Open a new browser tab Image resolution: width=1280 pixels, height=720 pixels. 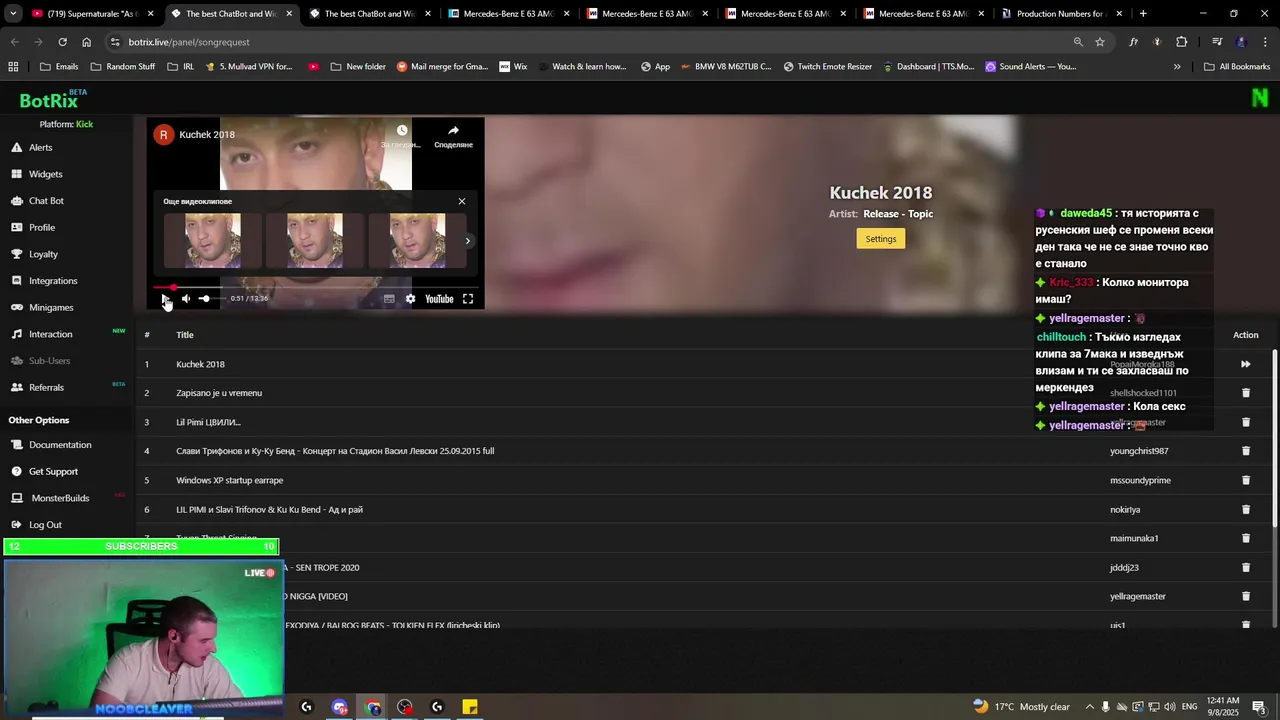[1143, 14]
